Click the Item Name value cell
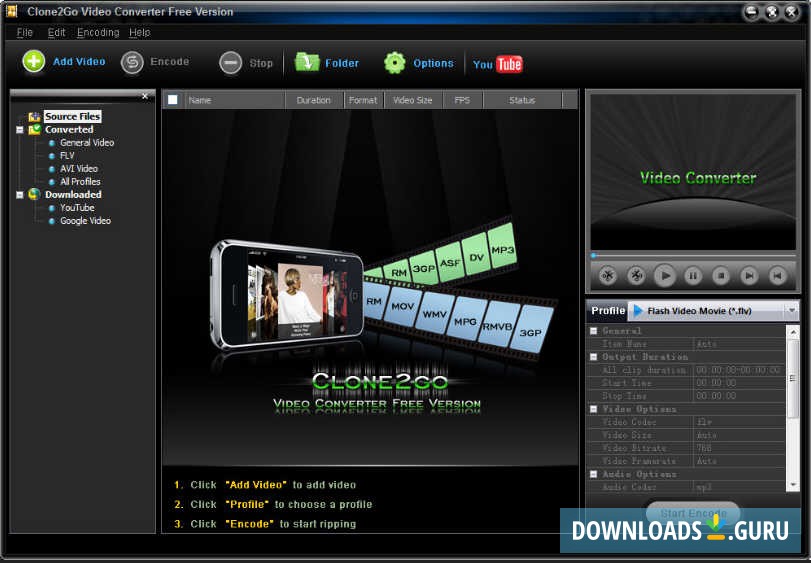The height and width of the screenshot is (563, 811). click(x=740, y=344)
